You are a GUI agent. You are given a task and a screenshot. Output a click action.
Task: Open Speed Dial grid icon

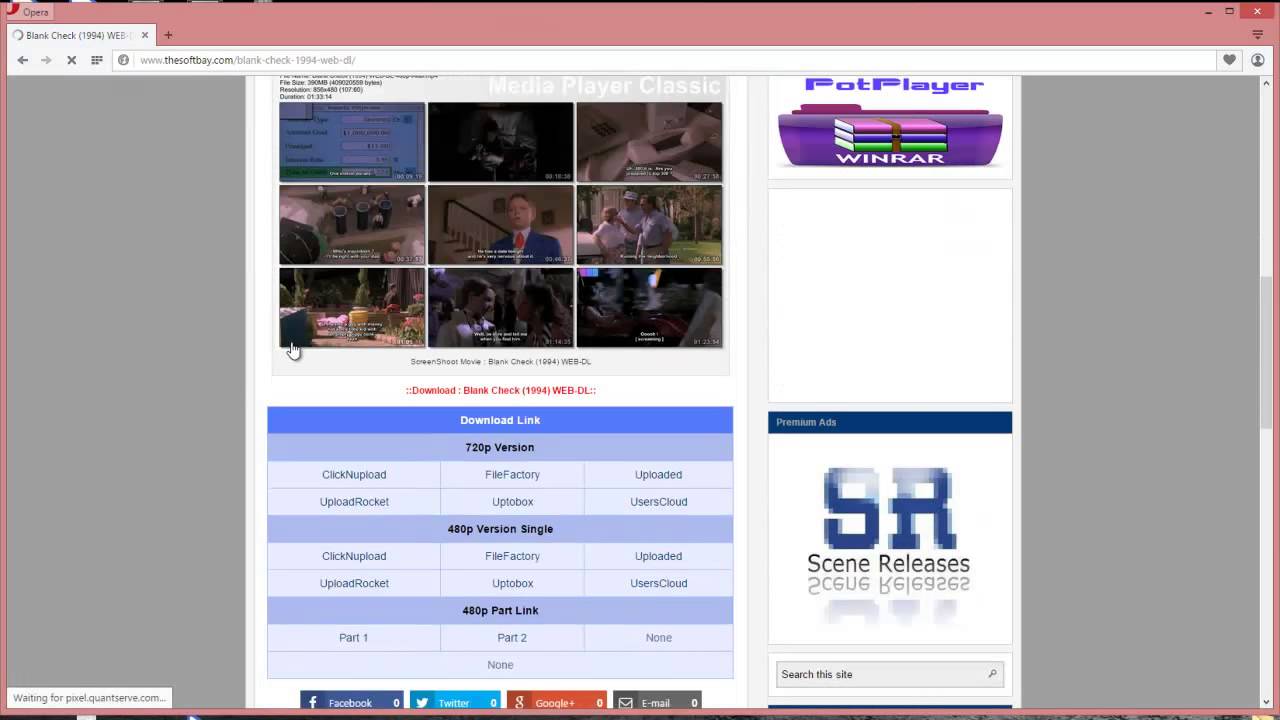97,60
